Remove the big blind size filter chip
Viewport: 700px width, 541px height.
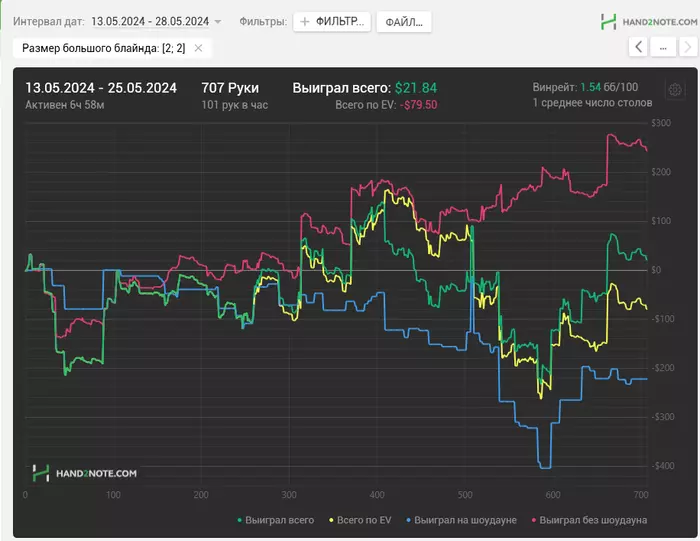(x=199, y=48)
